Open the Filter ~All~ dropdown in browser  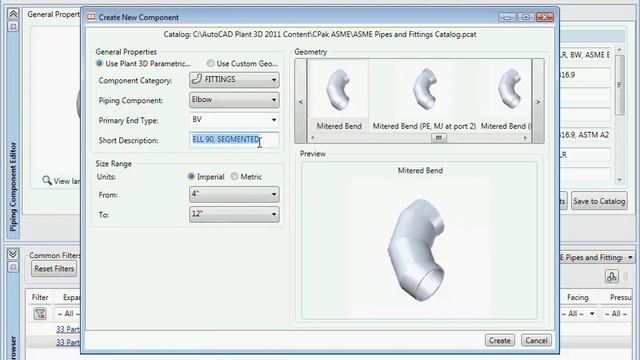69,313
